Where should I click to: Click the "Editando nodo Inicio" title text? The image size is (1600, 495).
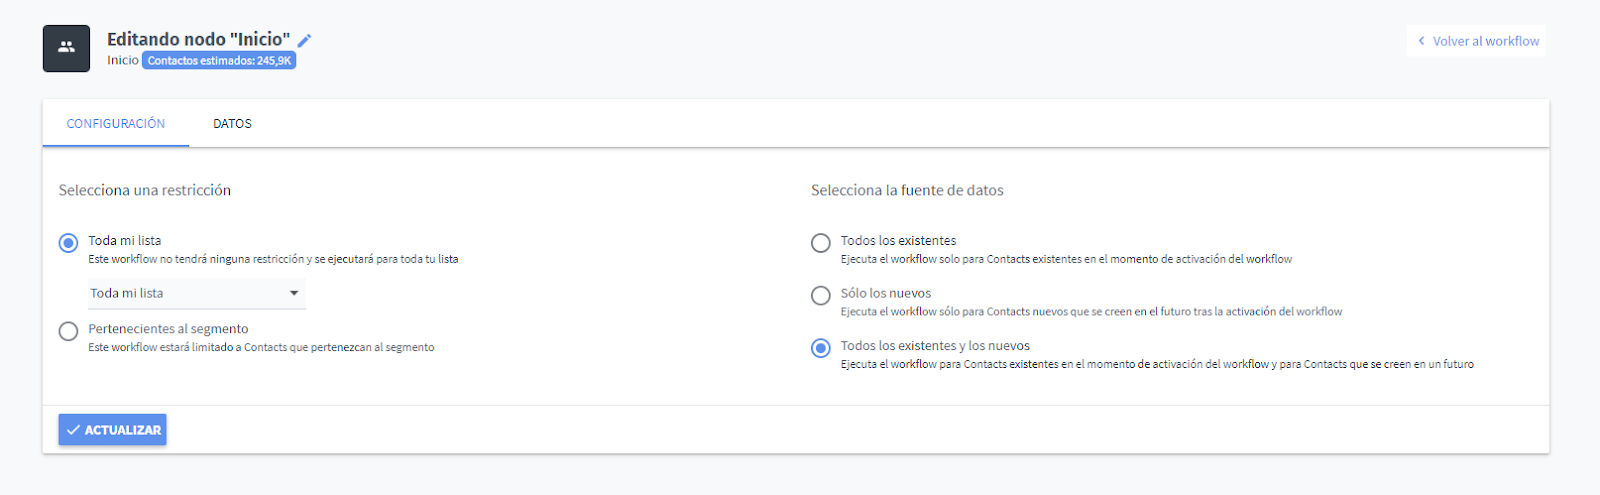click(198, 39)
